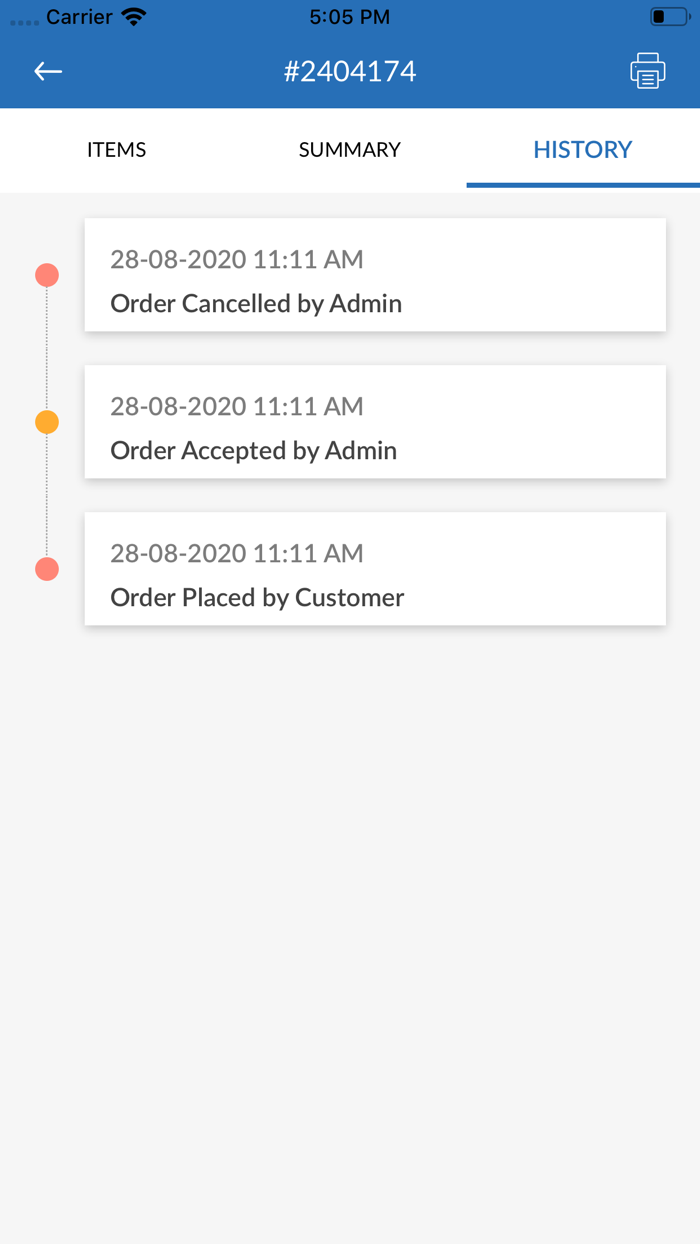Tap the timestamp on the accepted entry
The image size is (700, 1244).
(236, 407)
